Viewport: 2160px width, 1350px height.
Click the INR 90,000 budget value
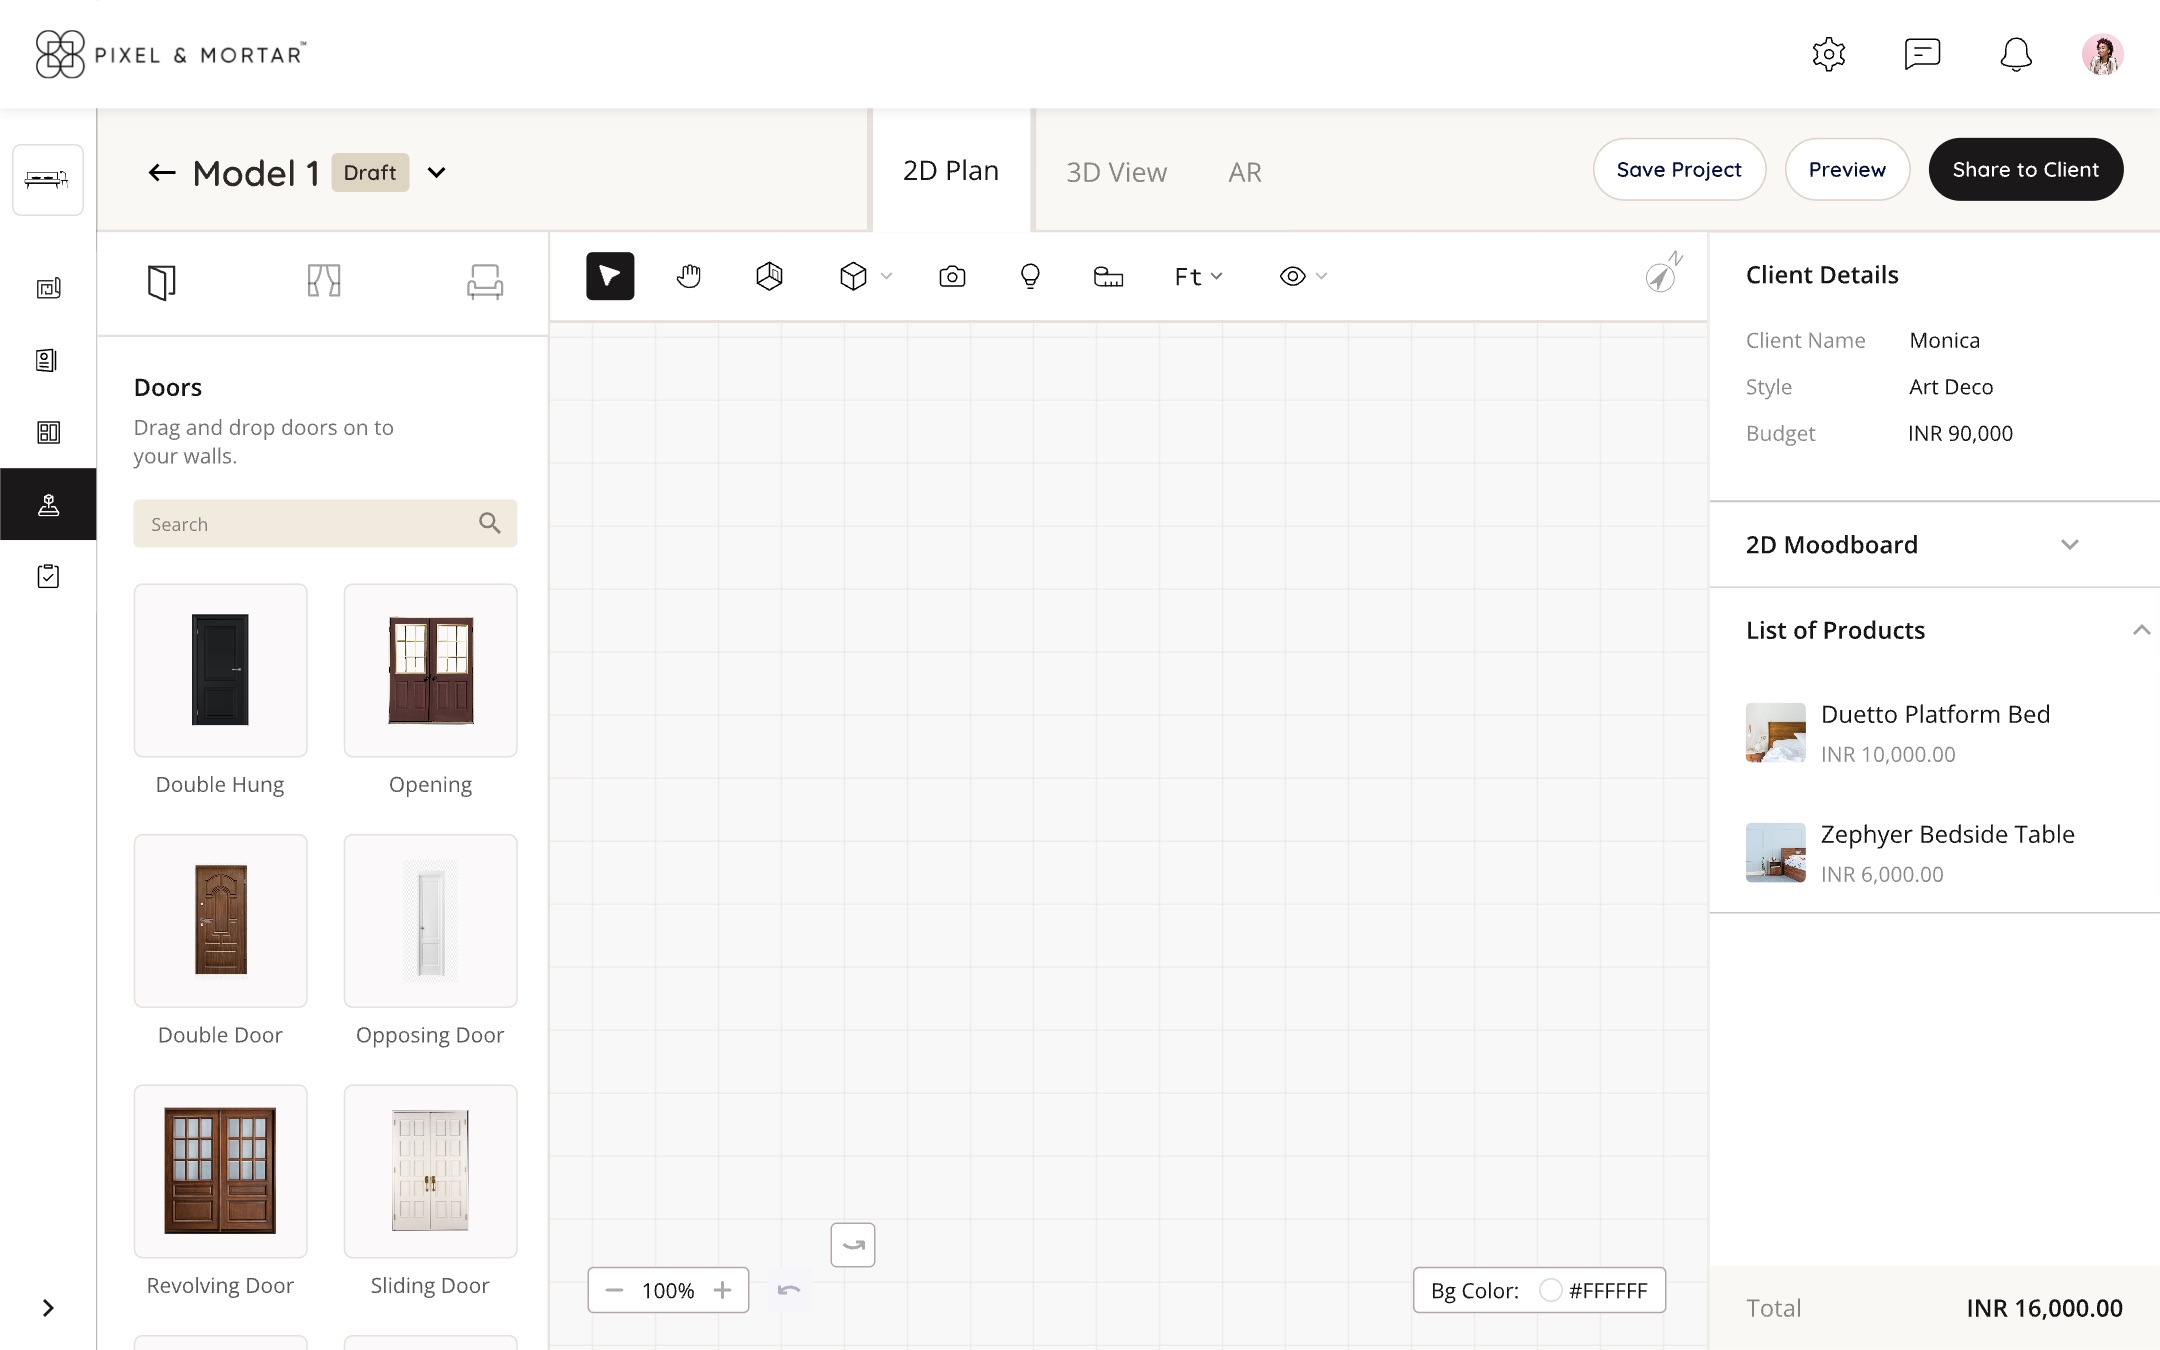[x=1960, y=434]
